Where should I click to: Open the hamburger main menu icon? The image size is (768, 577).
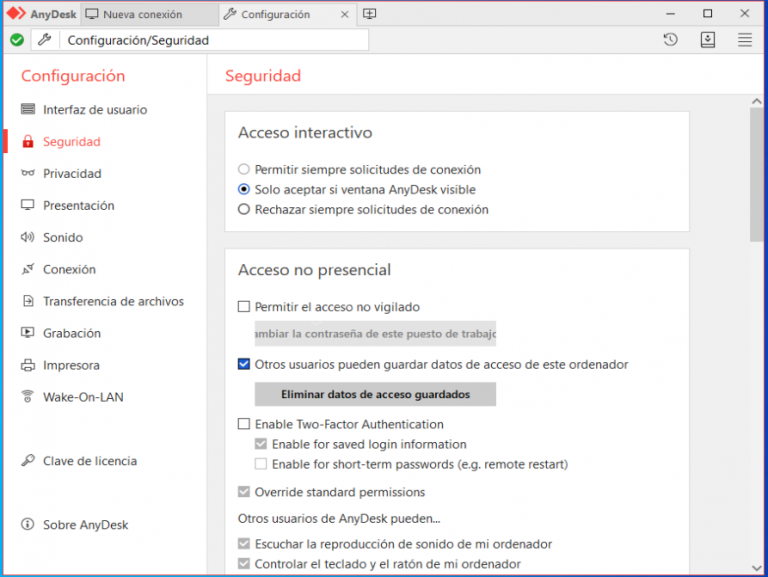tap(745, 40)
